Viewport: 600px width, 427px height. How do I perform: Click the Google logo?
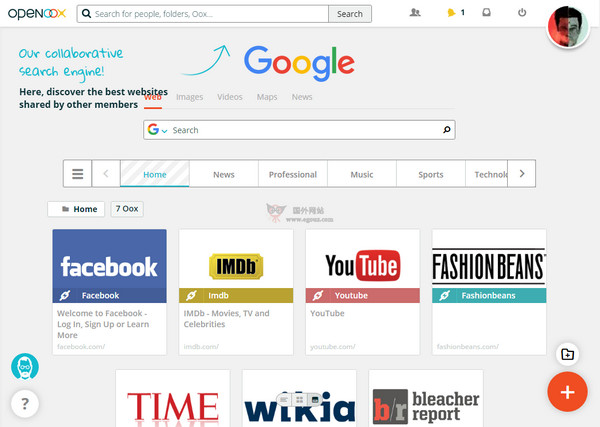(x=299, y=63)
